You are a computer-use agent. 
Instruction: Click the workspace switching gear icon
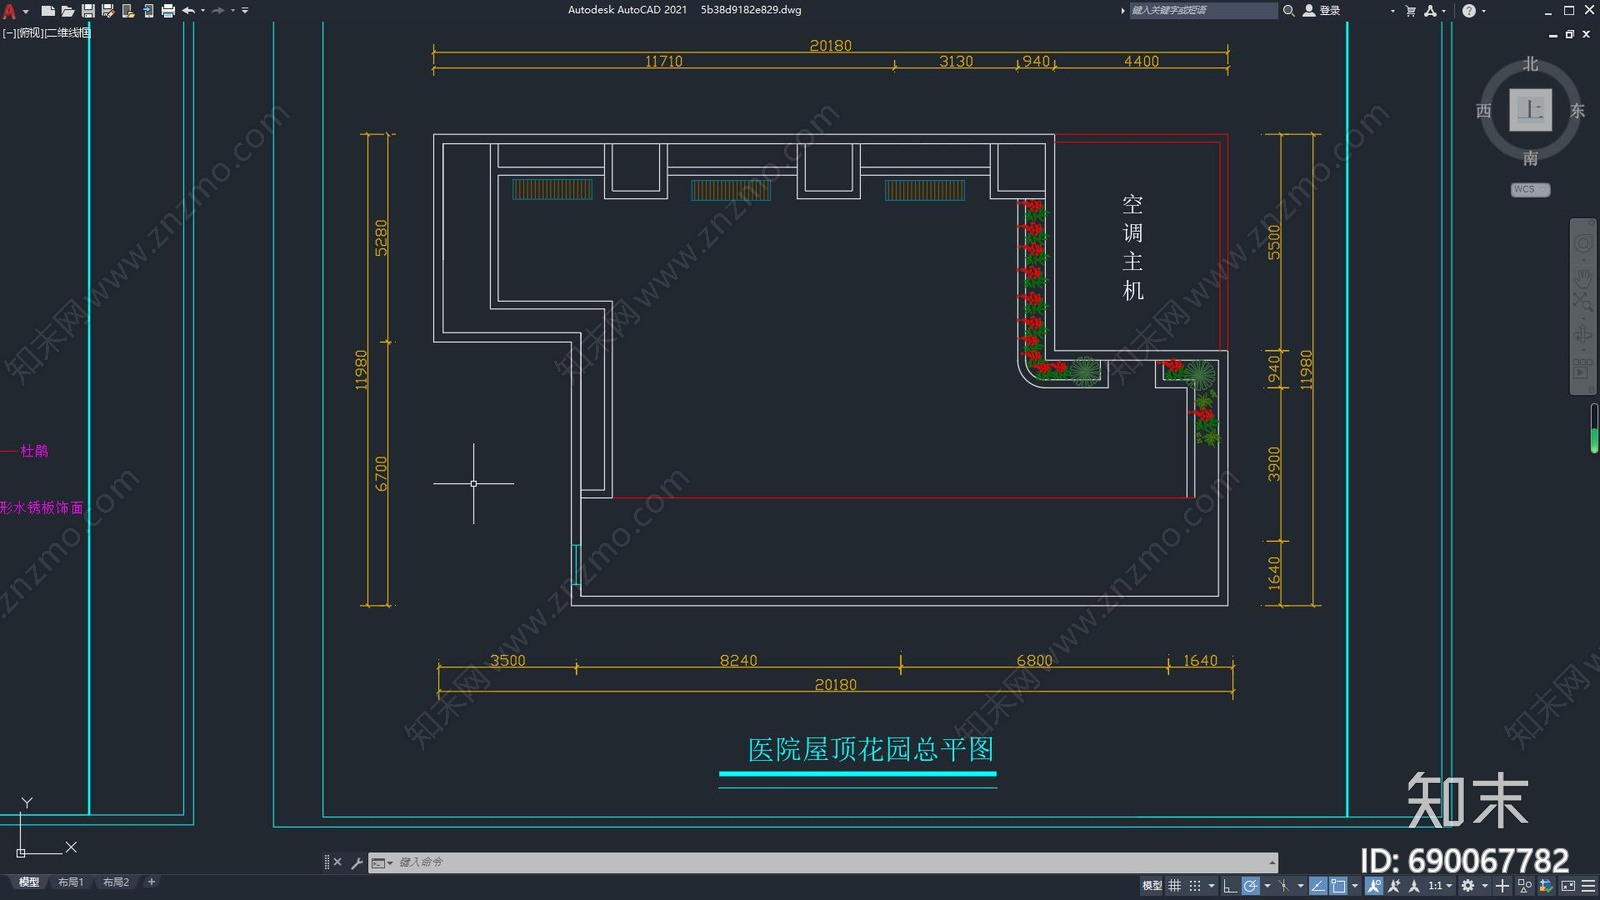tap(1468, 885)
